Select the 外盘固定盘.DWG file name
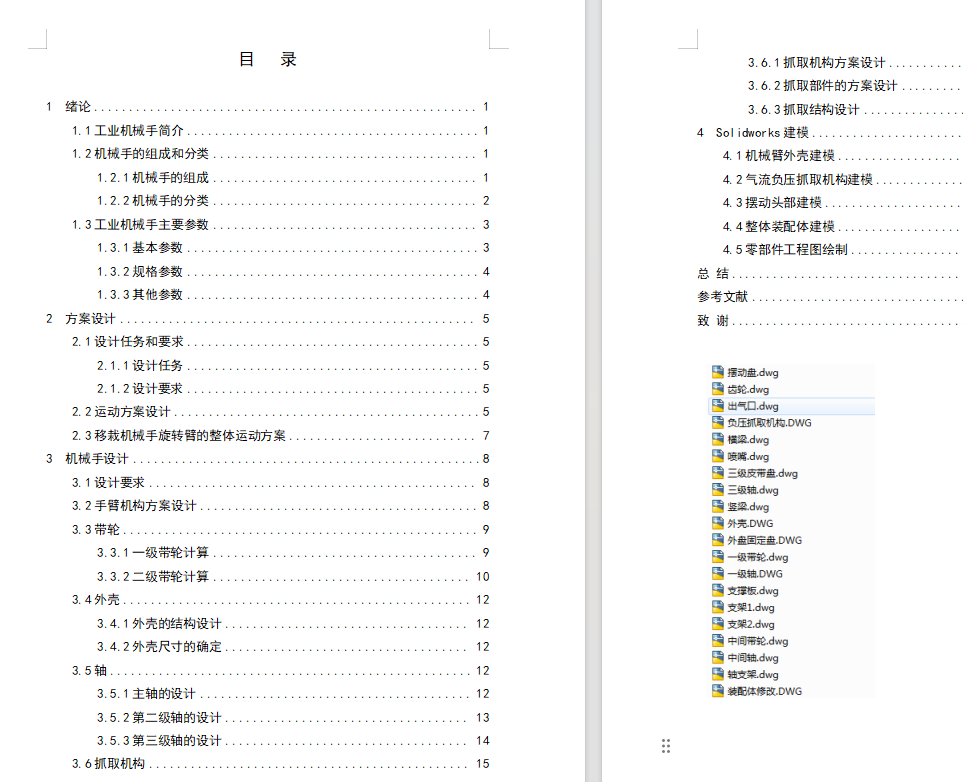Screen dimensions: 963x782 click(x=765, y=540)
